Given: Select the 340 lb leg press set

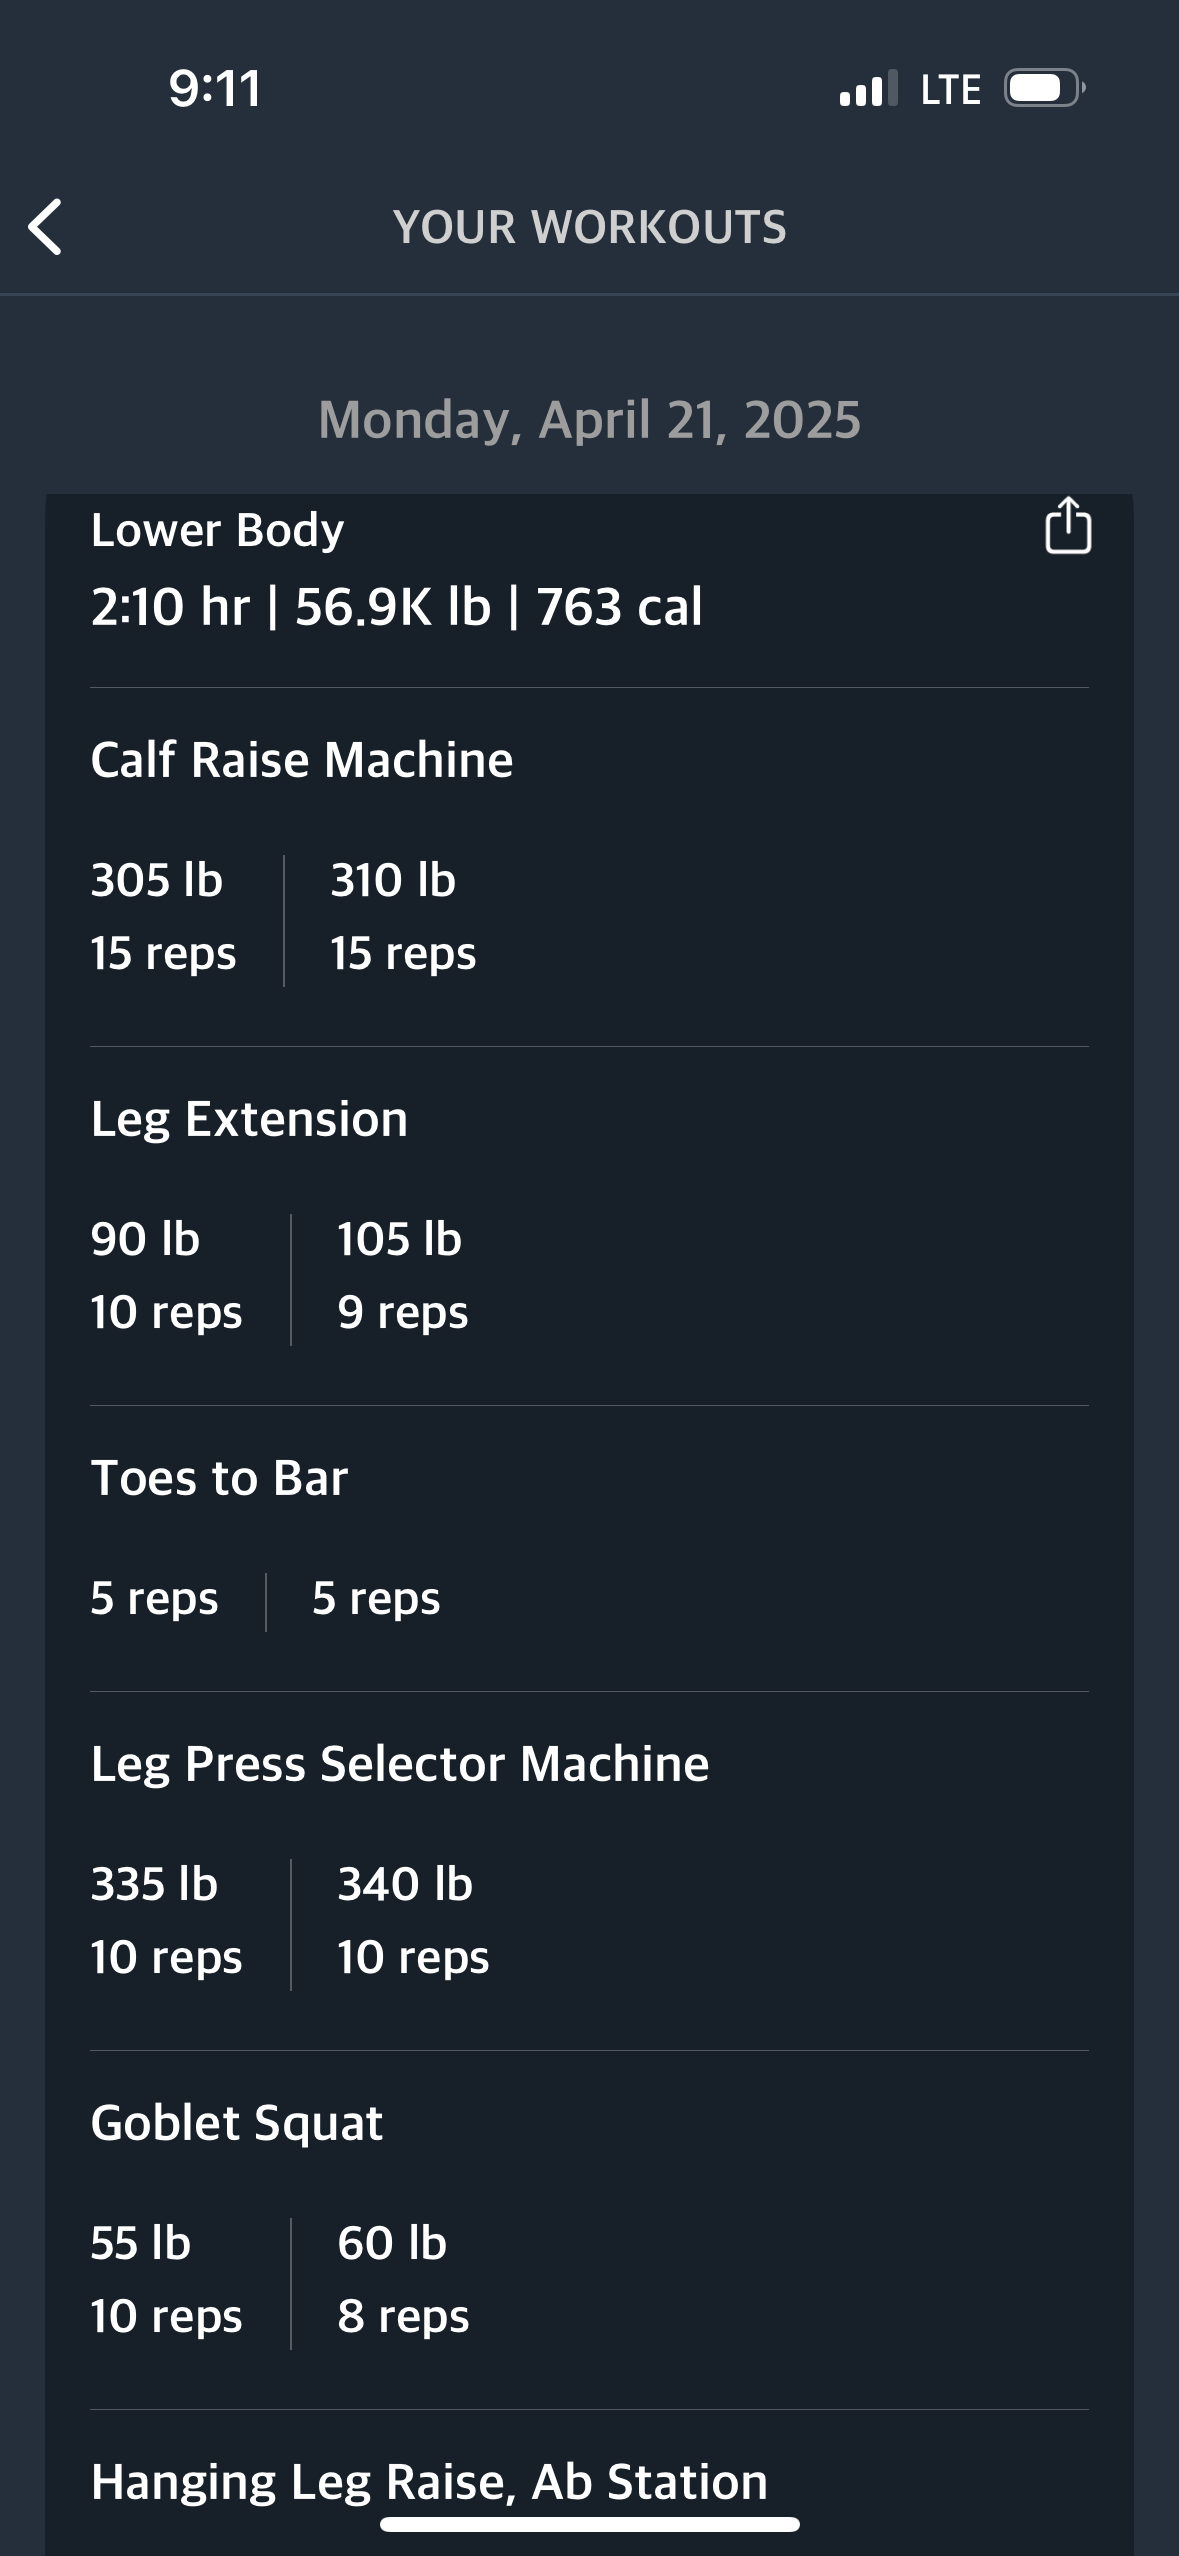Looking at the screenshot, I should tap(412, 1920).
